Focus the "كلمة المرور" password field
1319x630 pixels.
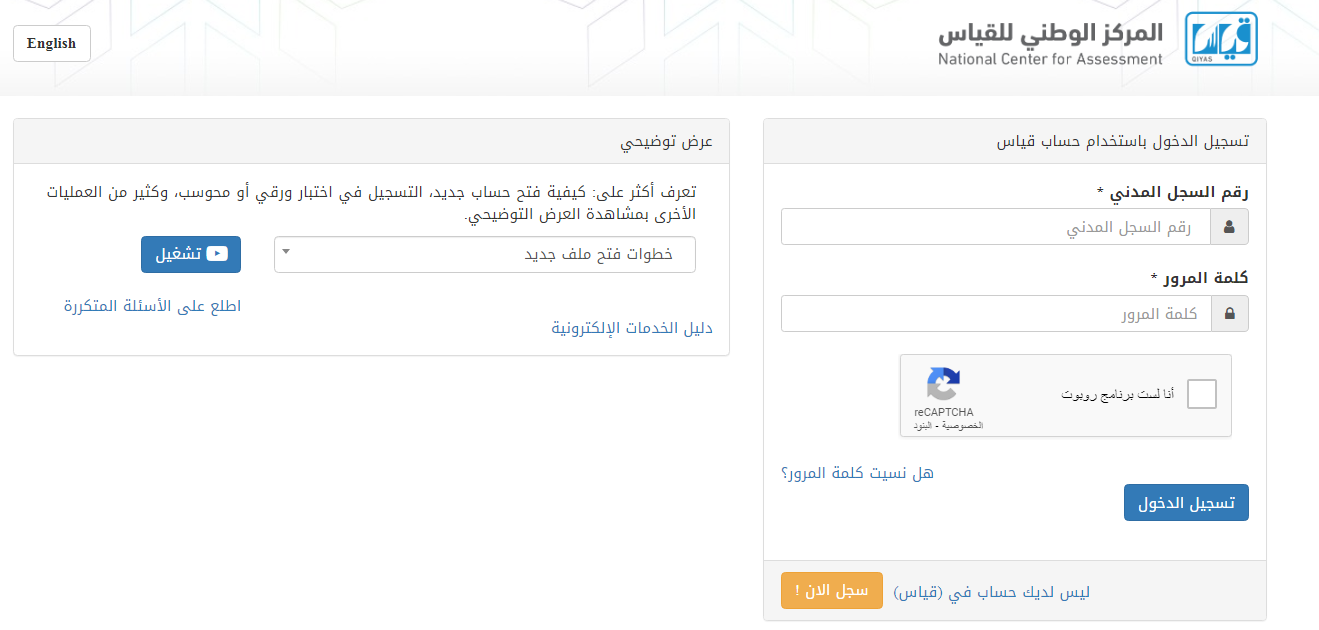995,314
